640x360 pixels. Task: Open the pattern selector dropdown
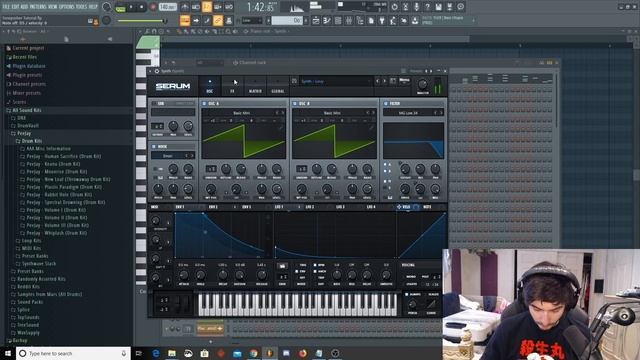288,20
